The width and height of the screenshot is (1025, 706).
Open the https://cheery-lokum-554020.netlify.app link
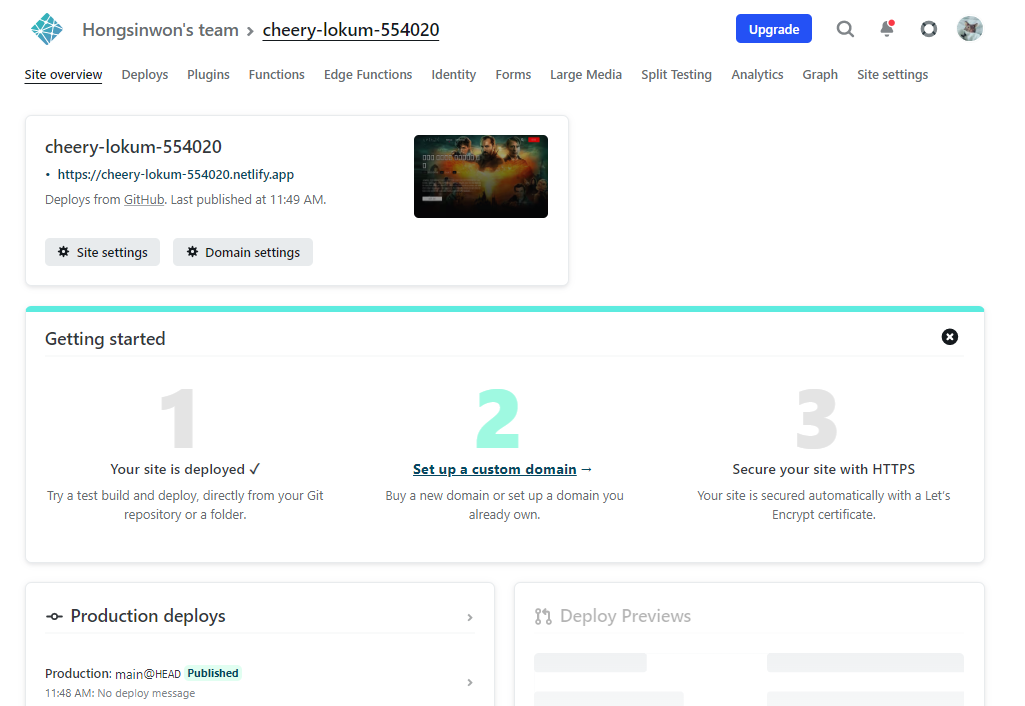point(176,175)
